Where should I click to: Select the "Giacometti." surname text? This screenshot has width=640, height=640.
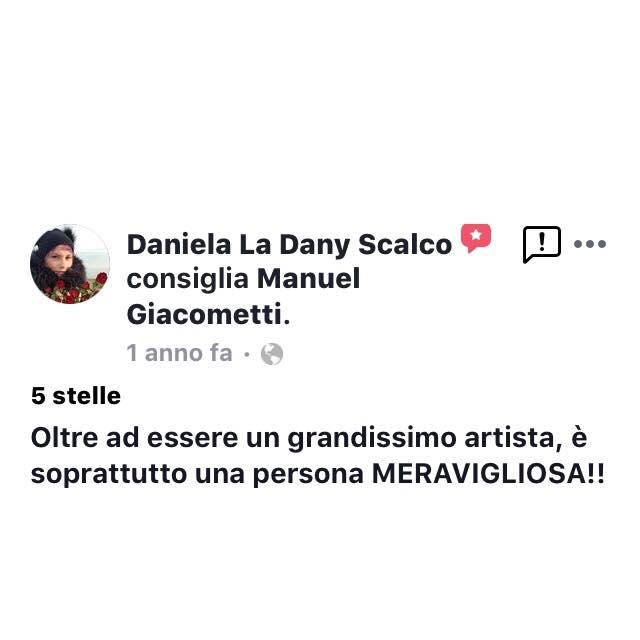[x=209, y=314]
